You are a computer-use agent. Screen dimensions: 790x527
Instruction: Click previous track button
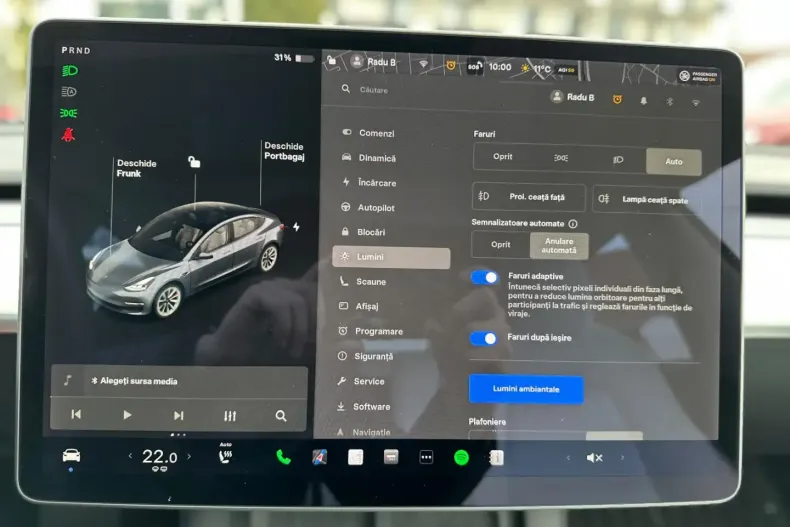(x=76, y=414)
